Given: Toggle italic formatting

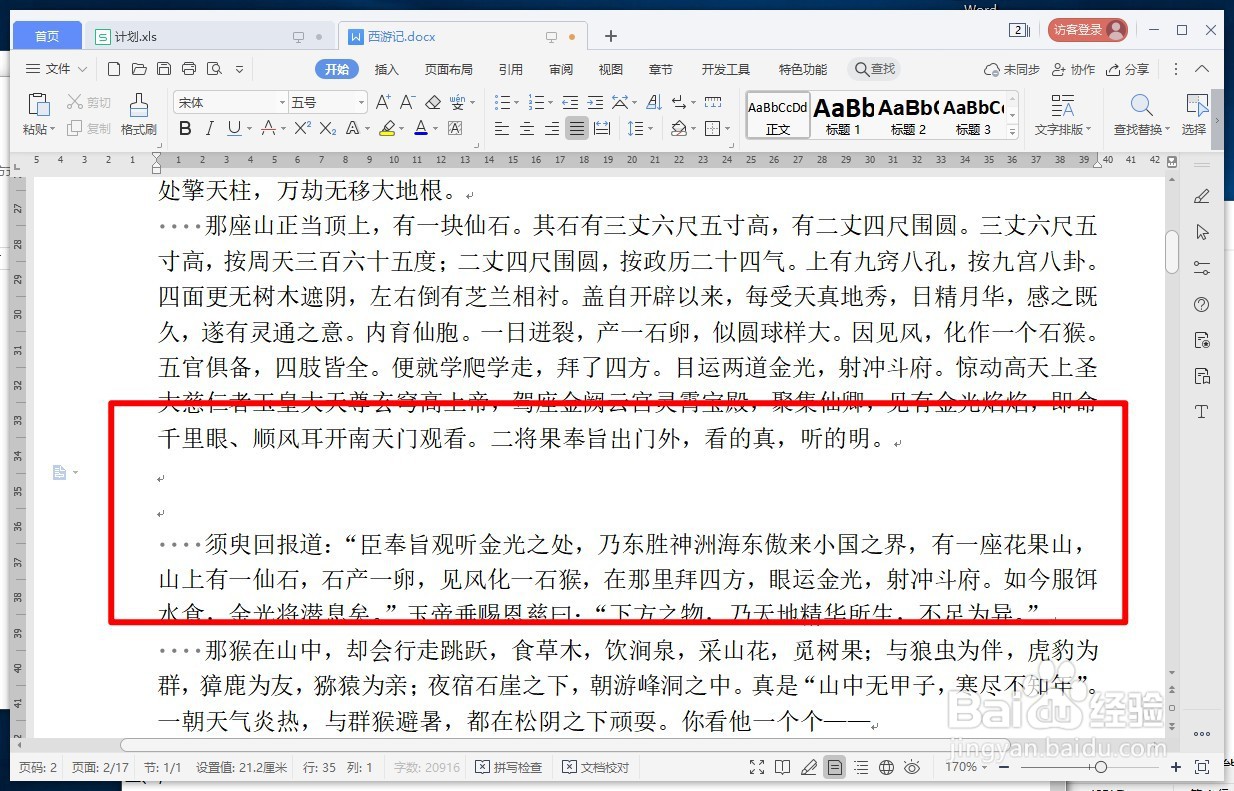Looking at the screenshot, I should point(208,128).
